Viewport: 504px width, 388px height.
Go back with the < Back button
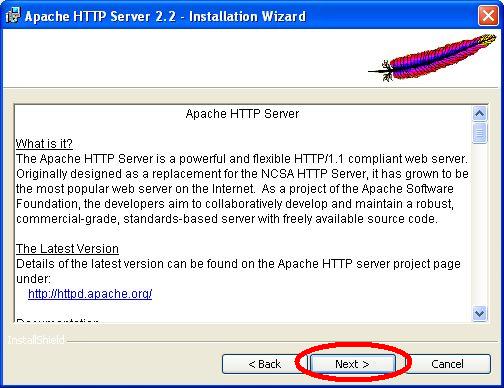[x=265, y=364]
